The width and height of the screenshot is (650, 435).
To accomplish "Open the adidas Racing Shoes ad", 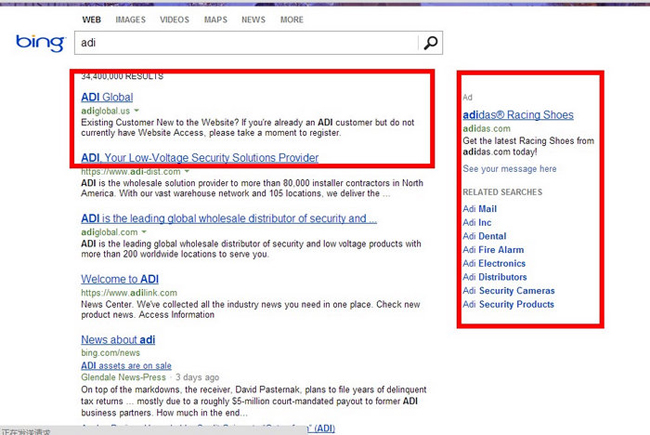I will pyautogui.click(x=518, y=116).
